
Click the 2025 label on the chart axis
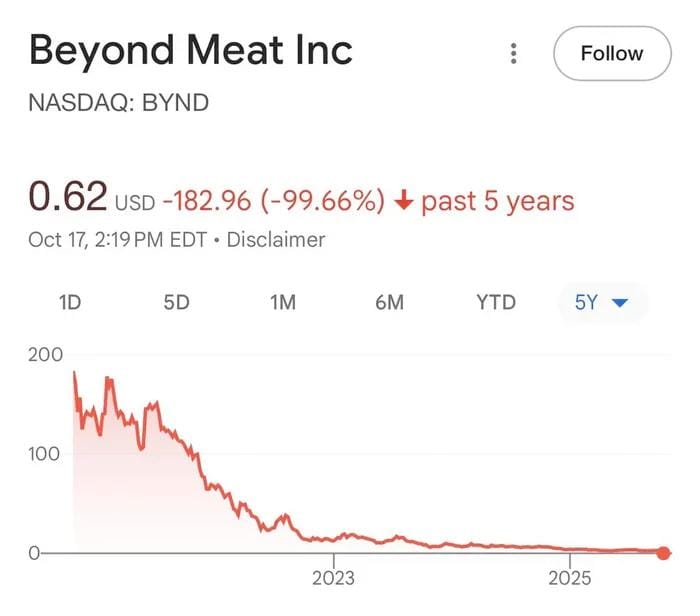click(570, 578)
